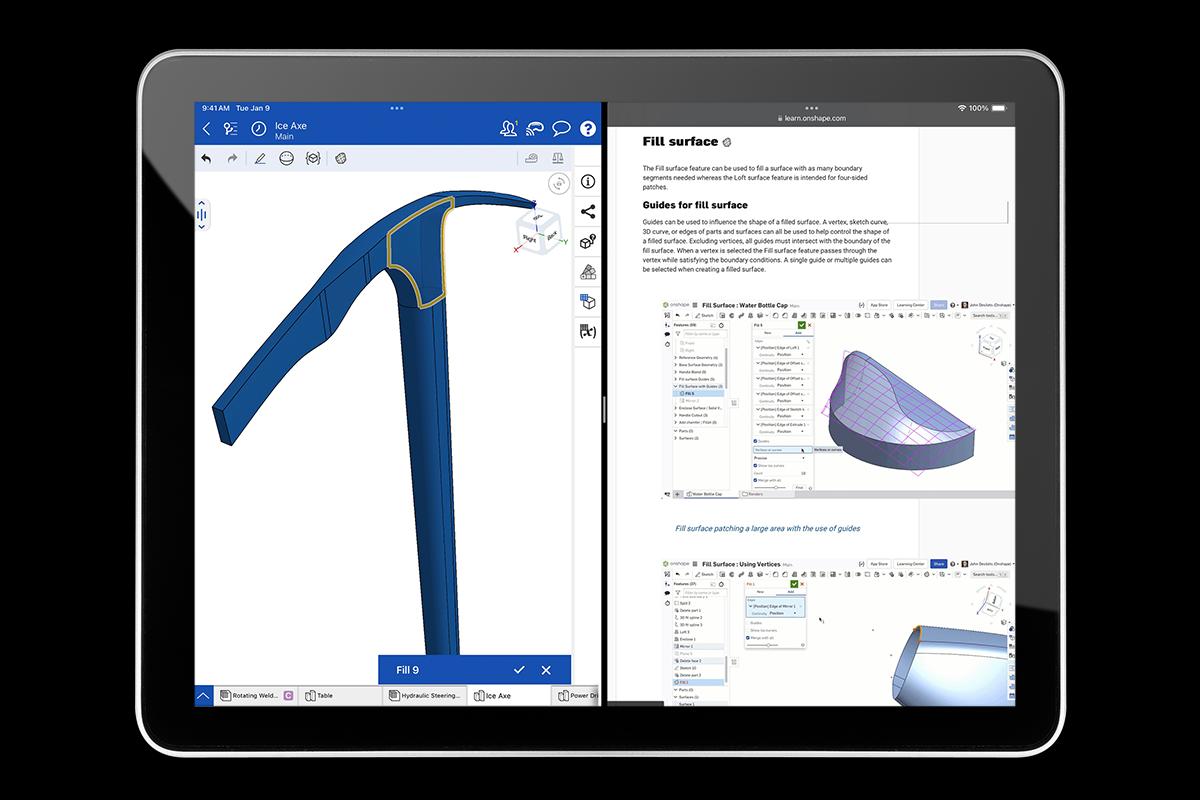Open the Share panel from the right sidebar
This screenshot has width=1200, height=800.
(x=587, y=211)
